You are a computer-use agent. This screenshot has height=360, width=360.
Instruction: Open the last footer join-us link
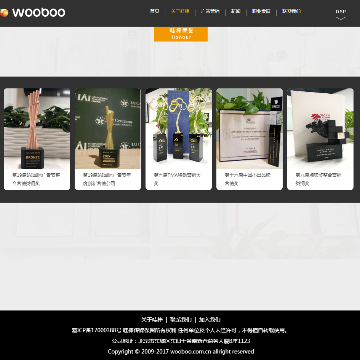[210, 319]
